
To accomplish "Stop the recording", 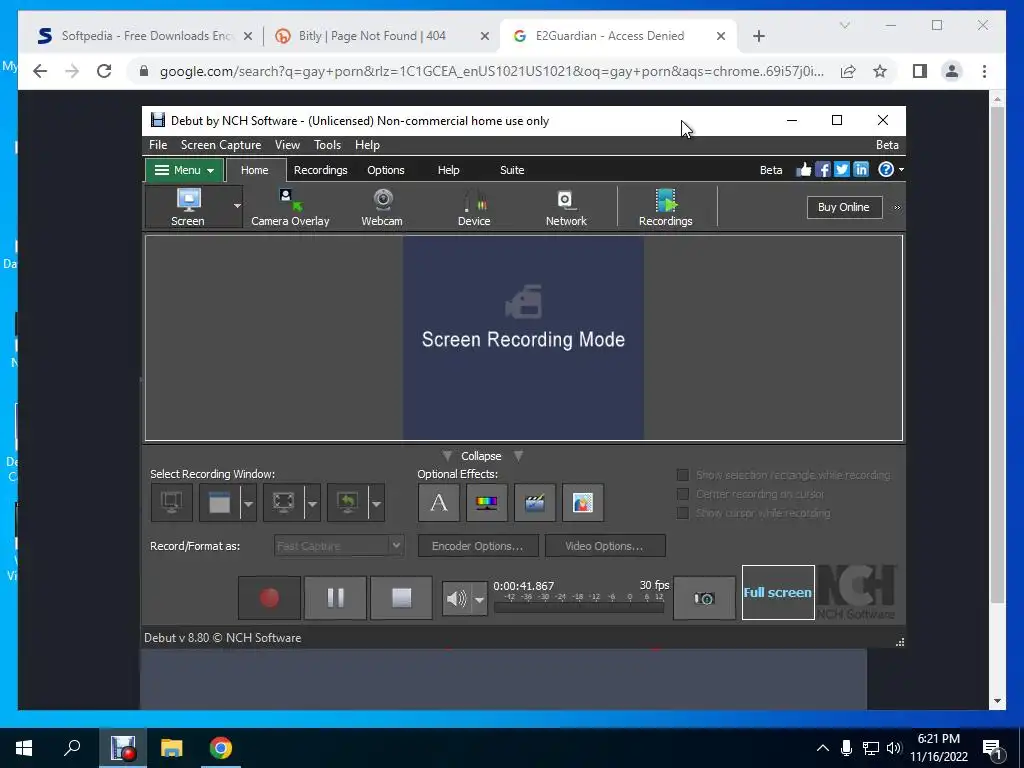I will coord(401,598).
